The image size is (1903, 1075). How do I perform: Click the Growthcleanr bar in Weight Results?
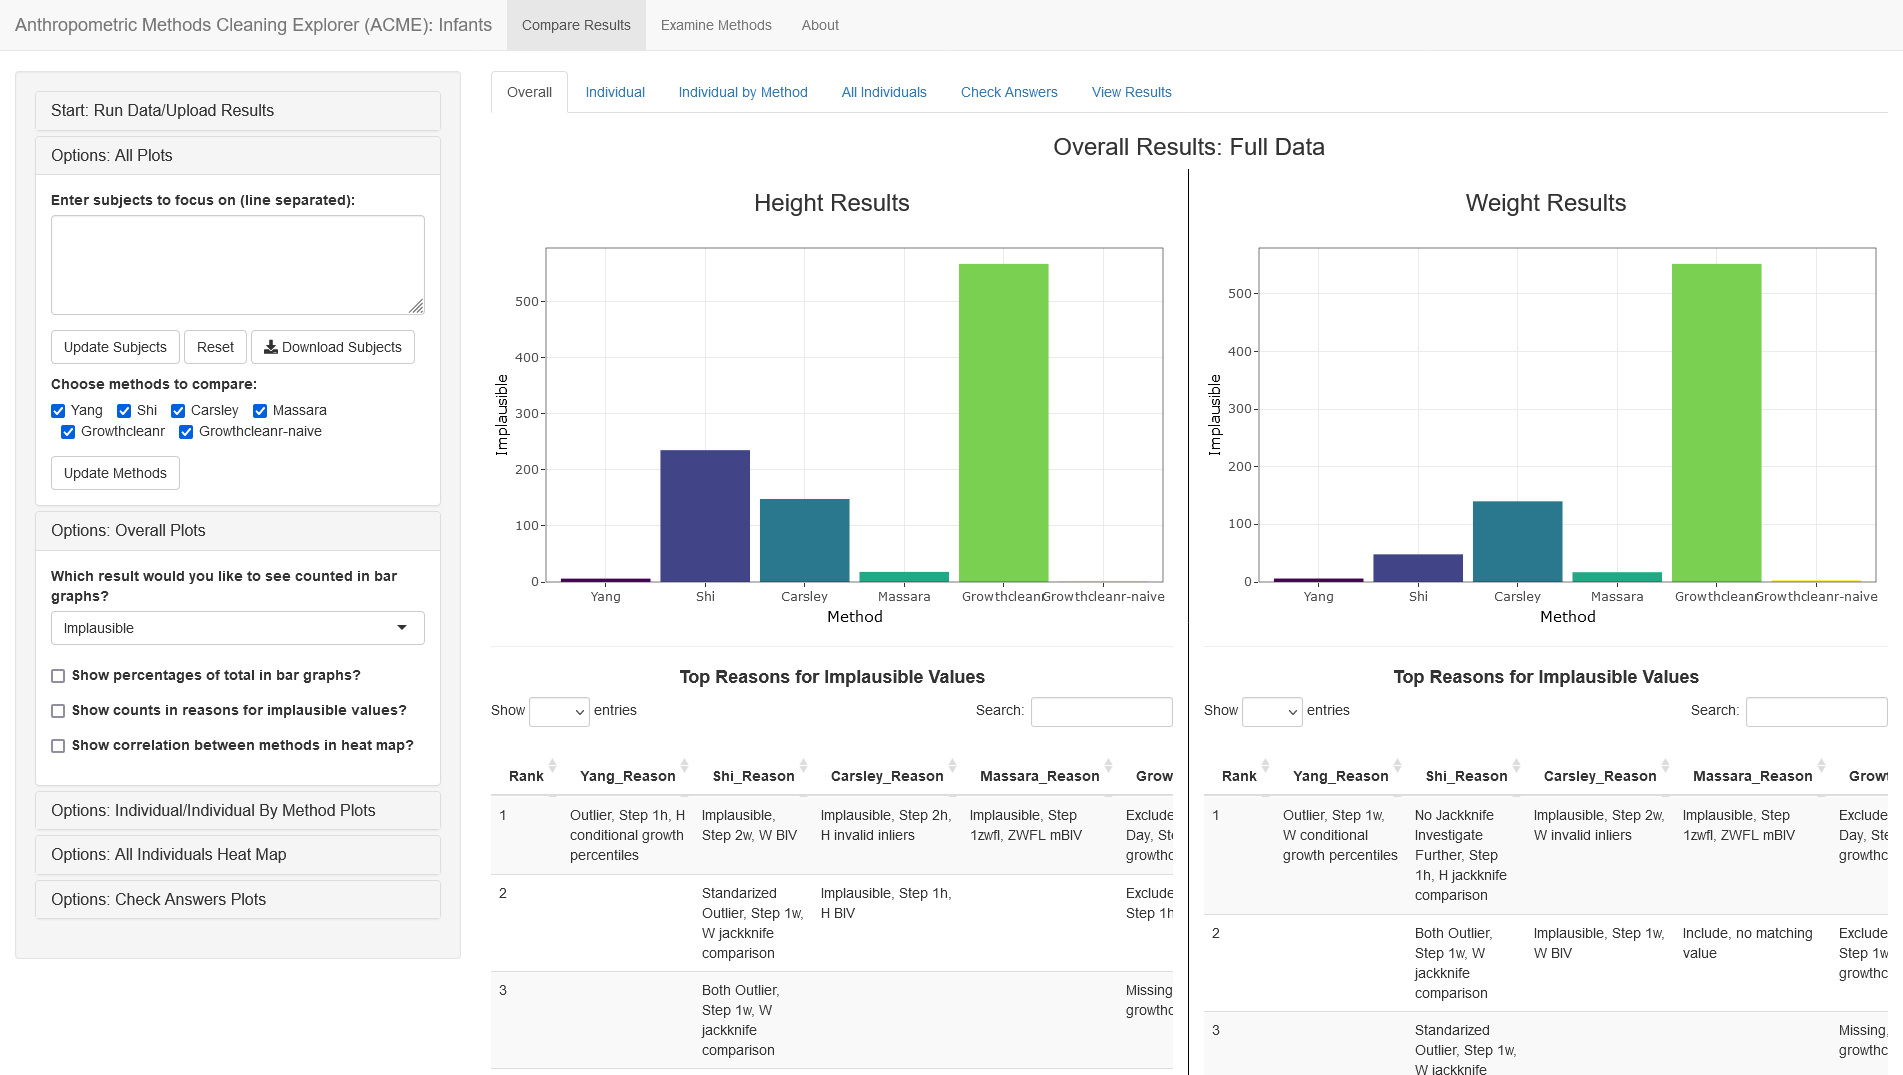click(x=1717, y=423)
